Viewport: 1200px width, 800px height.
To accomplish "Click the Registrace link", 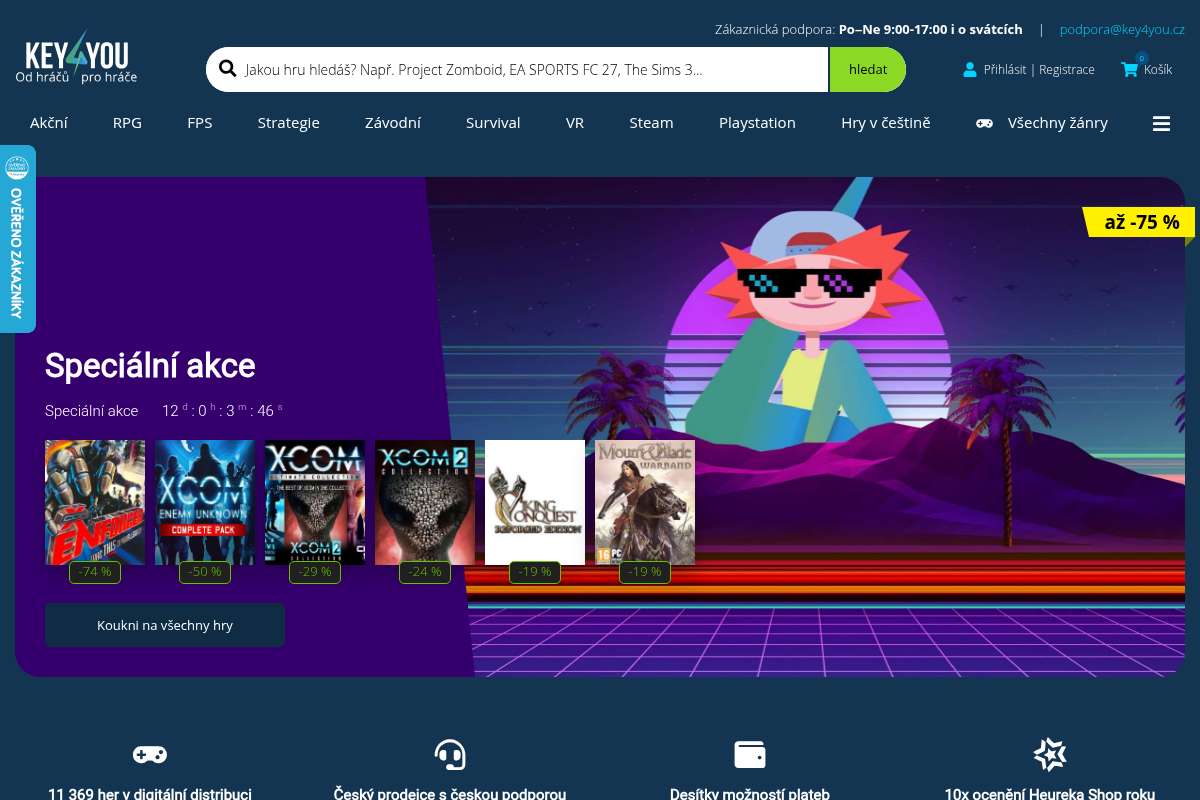I will pyautogui.click(x=1067, y=70).
